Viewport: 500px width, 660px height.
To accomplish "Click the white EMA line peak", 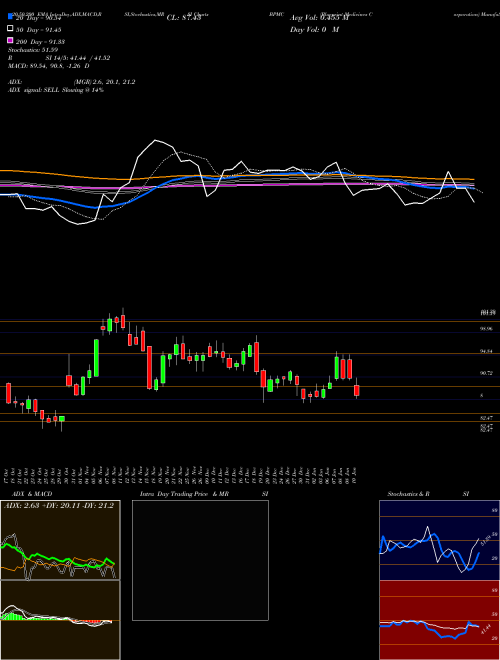I will pyautogui.click(x=156, y=141).
